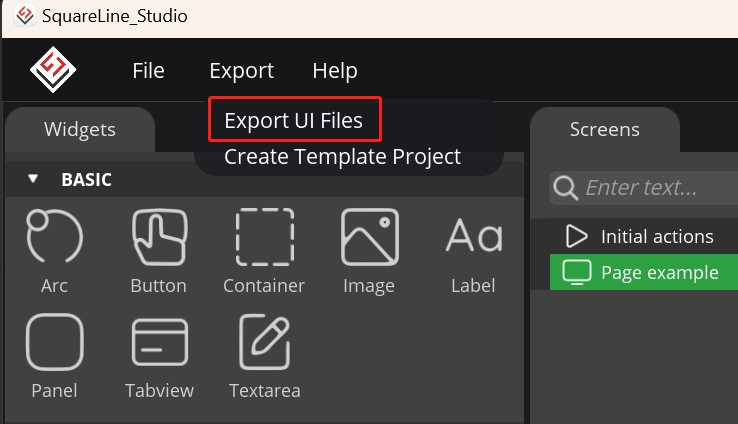Select the Arc widget icon

click(x=55, y=236)
